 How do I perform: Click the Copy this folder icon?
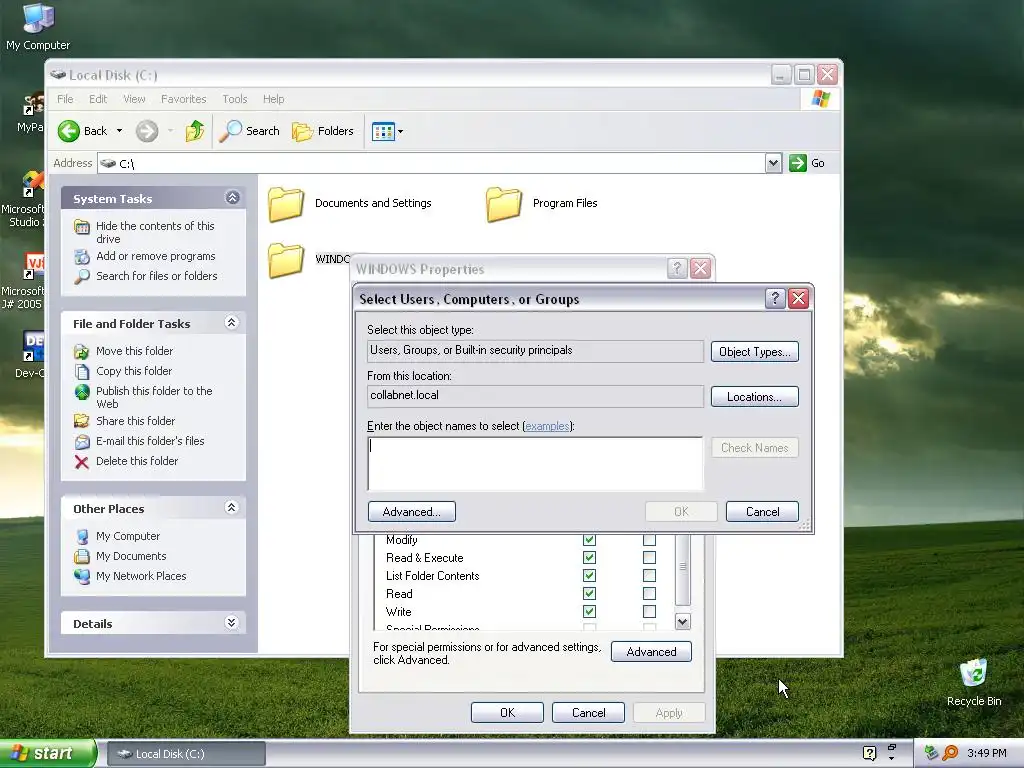[82, 372]
